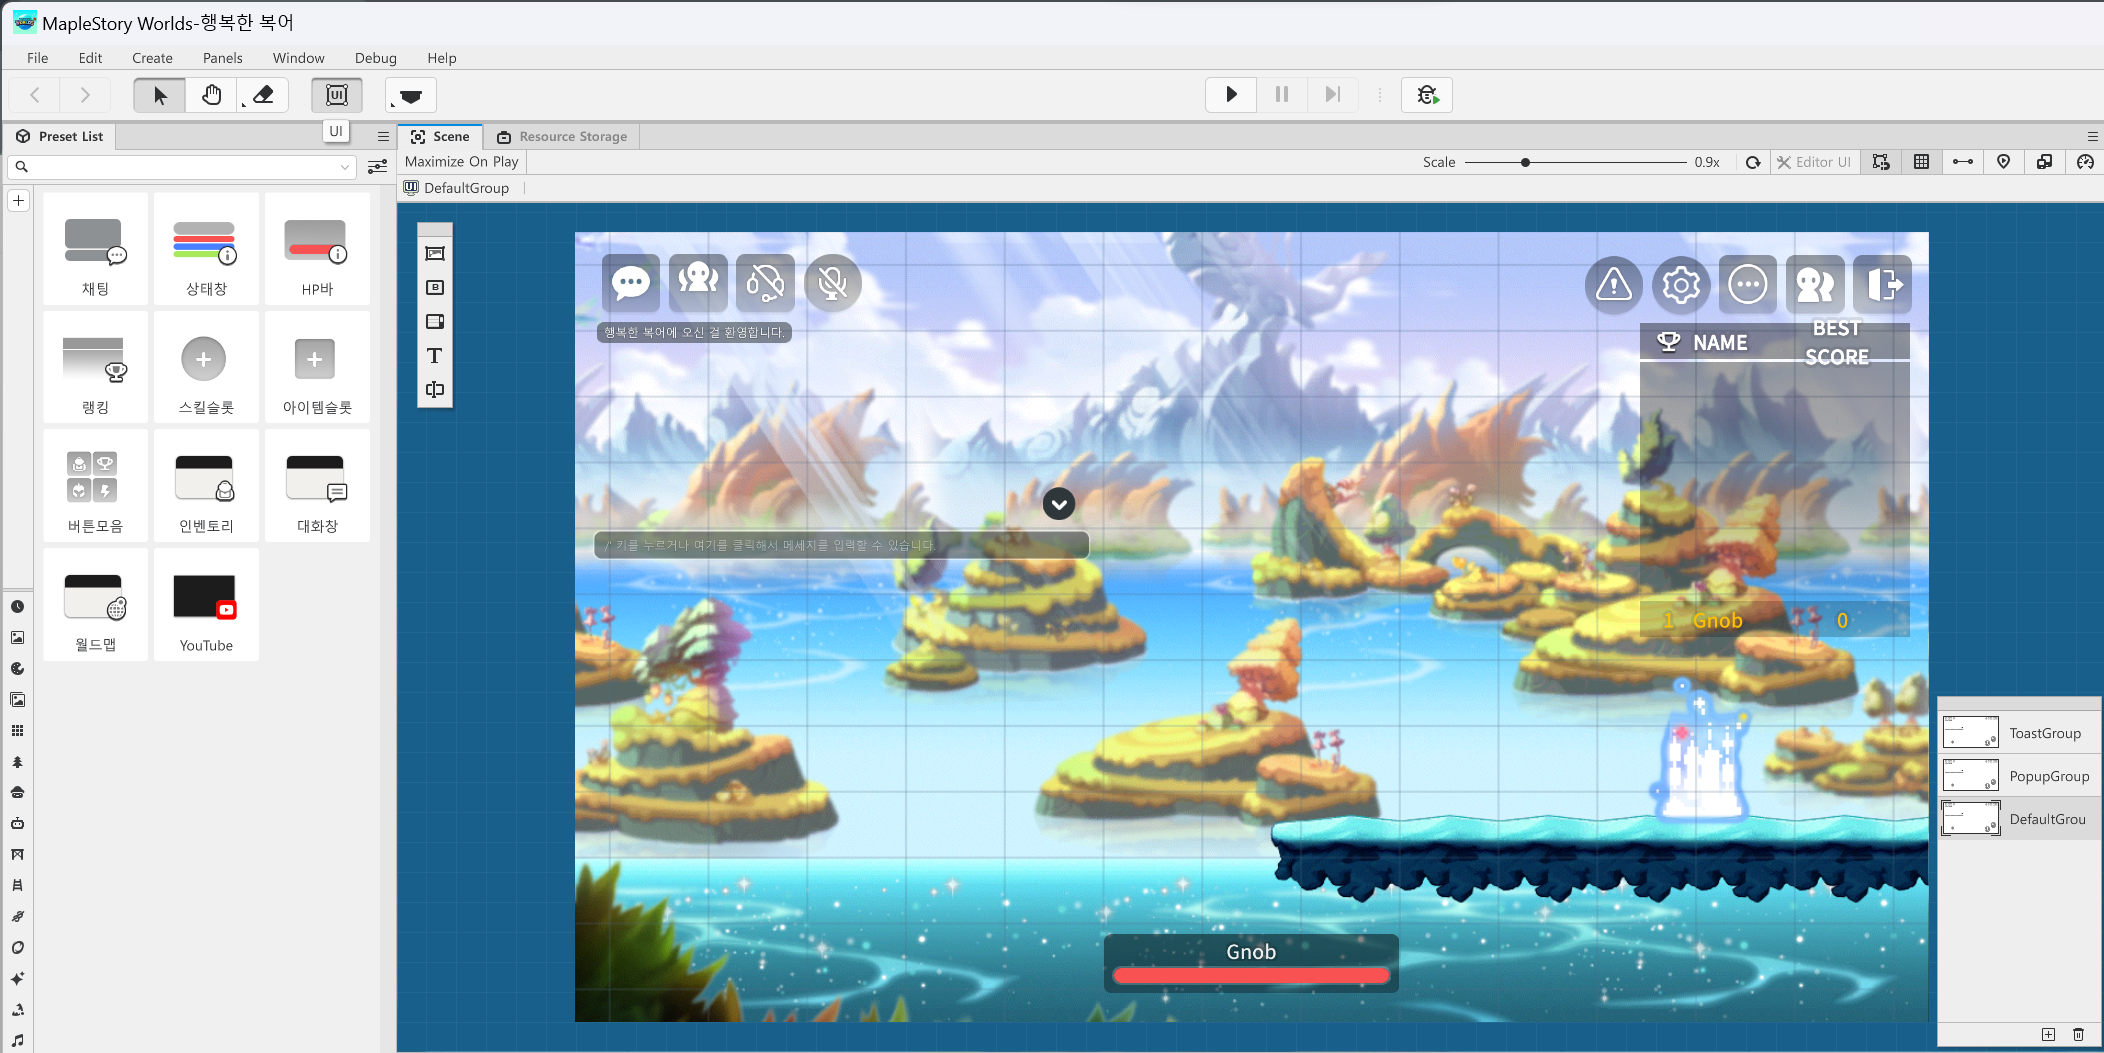Viewport: 2104px width, 1053px height.
Task: Select the 상태창 status preset
Action: click(x=206, y=250)
